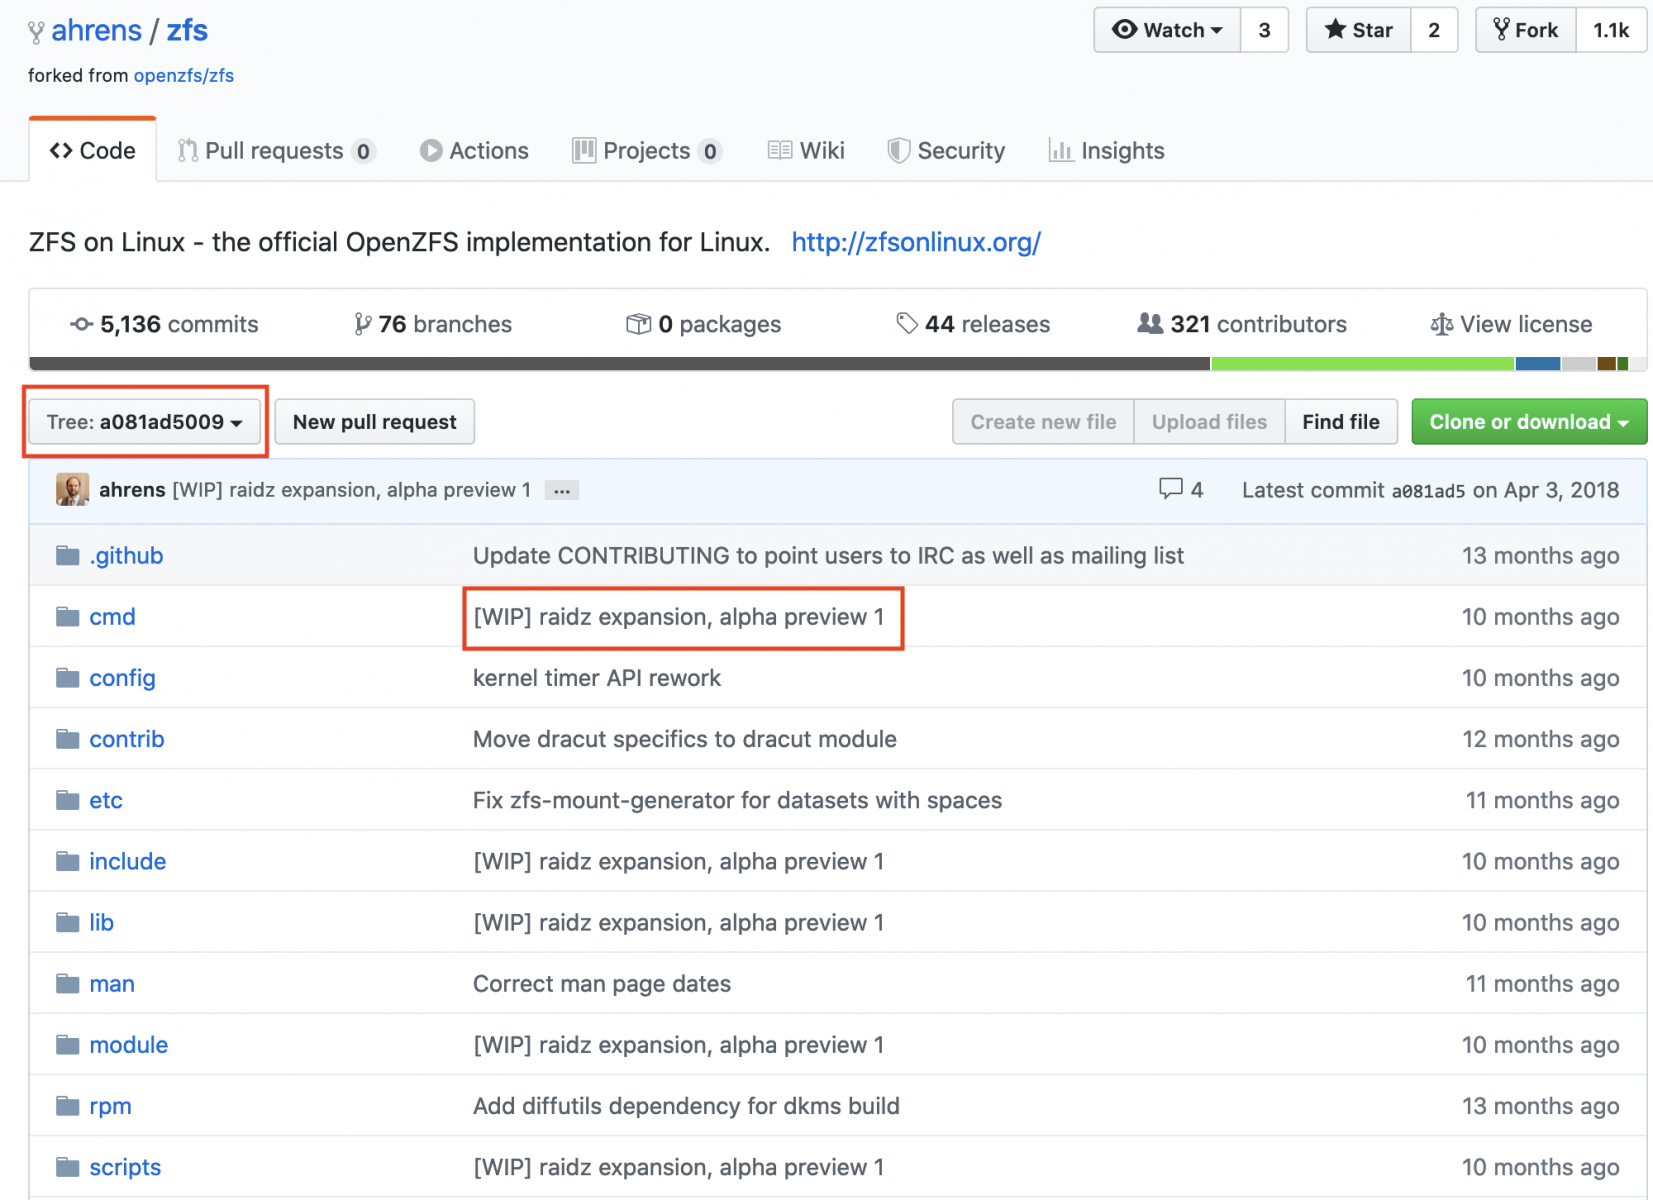
Task: Open the module folder
Action: click(129, 1045)
